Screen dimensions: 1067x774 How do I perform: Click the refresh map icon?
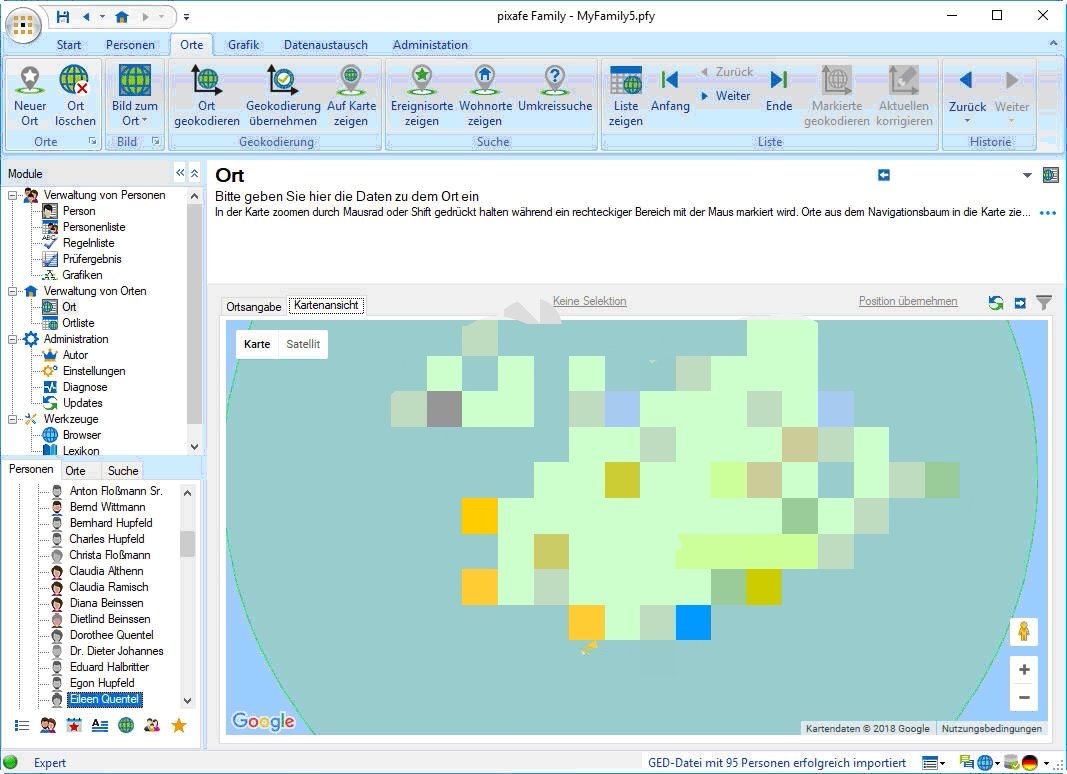click(996, 303)
